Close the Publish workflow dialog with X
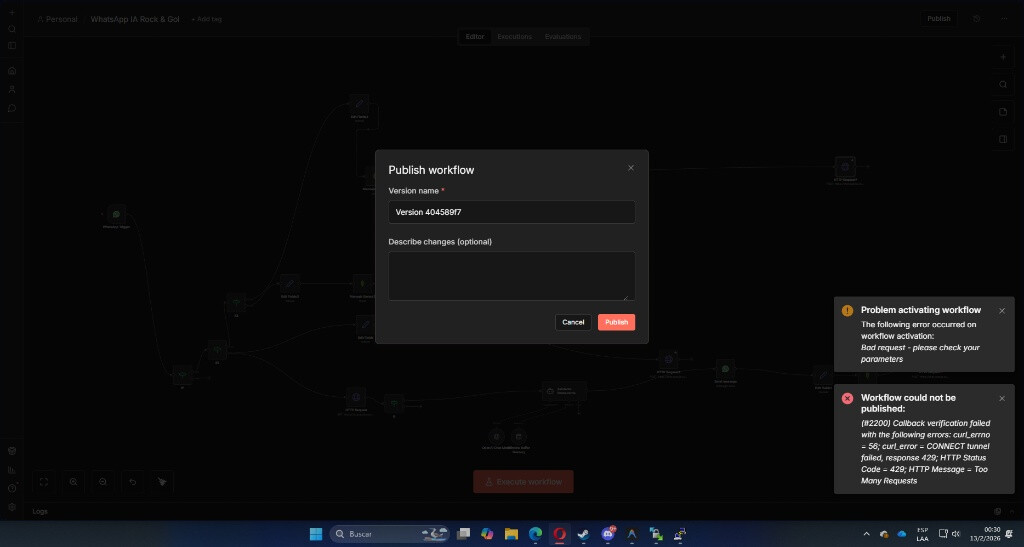The image size is (1024, 547). [x=631, y=168]
